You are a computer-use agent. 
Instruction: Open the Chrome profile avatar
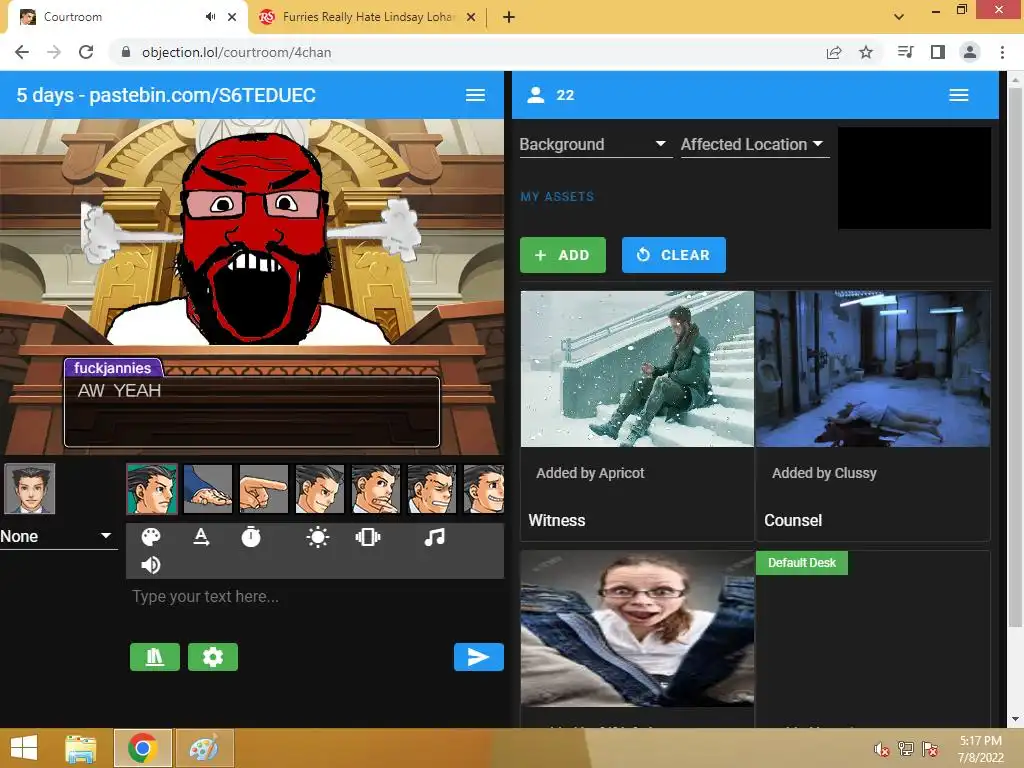(x=970, y=52)
